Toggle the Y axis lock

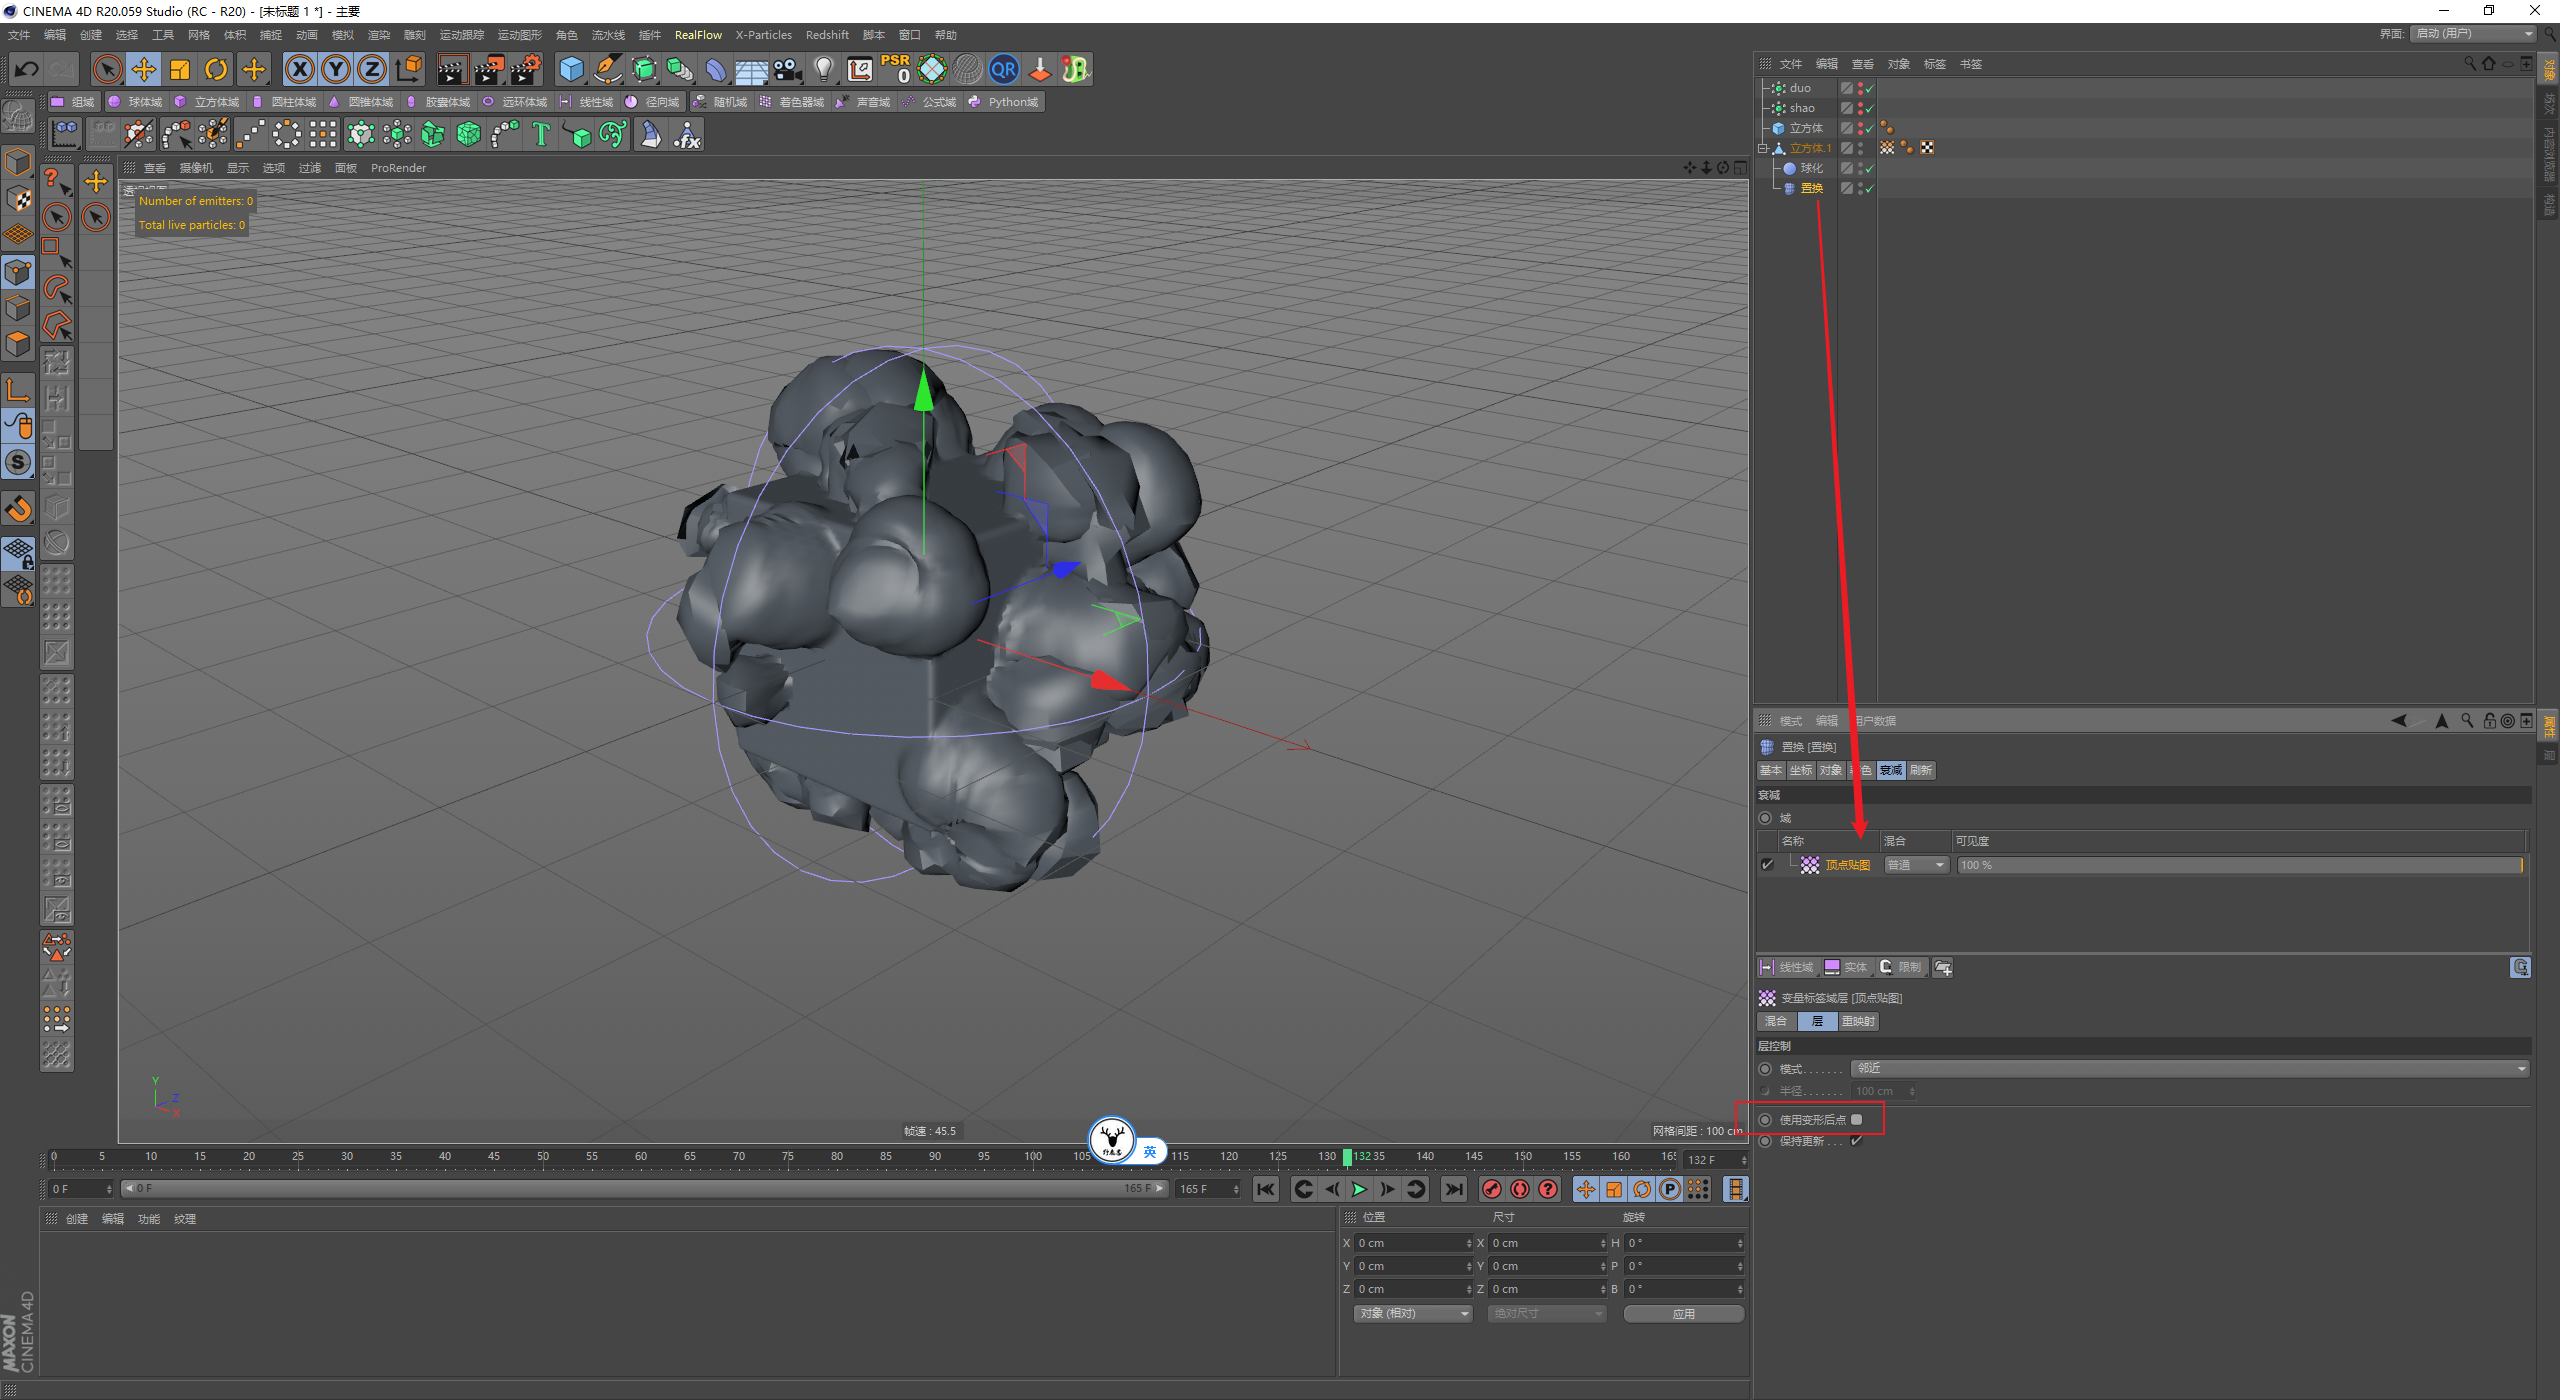pos(336,69)
